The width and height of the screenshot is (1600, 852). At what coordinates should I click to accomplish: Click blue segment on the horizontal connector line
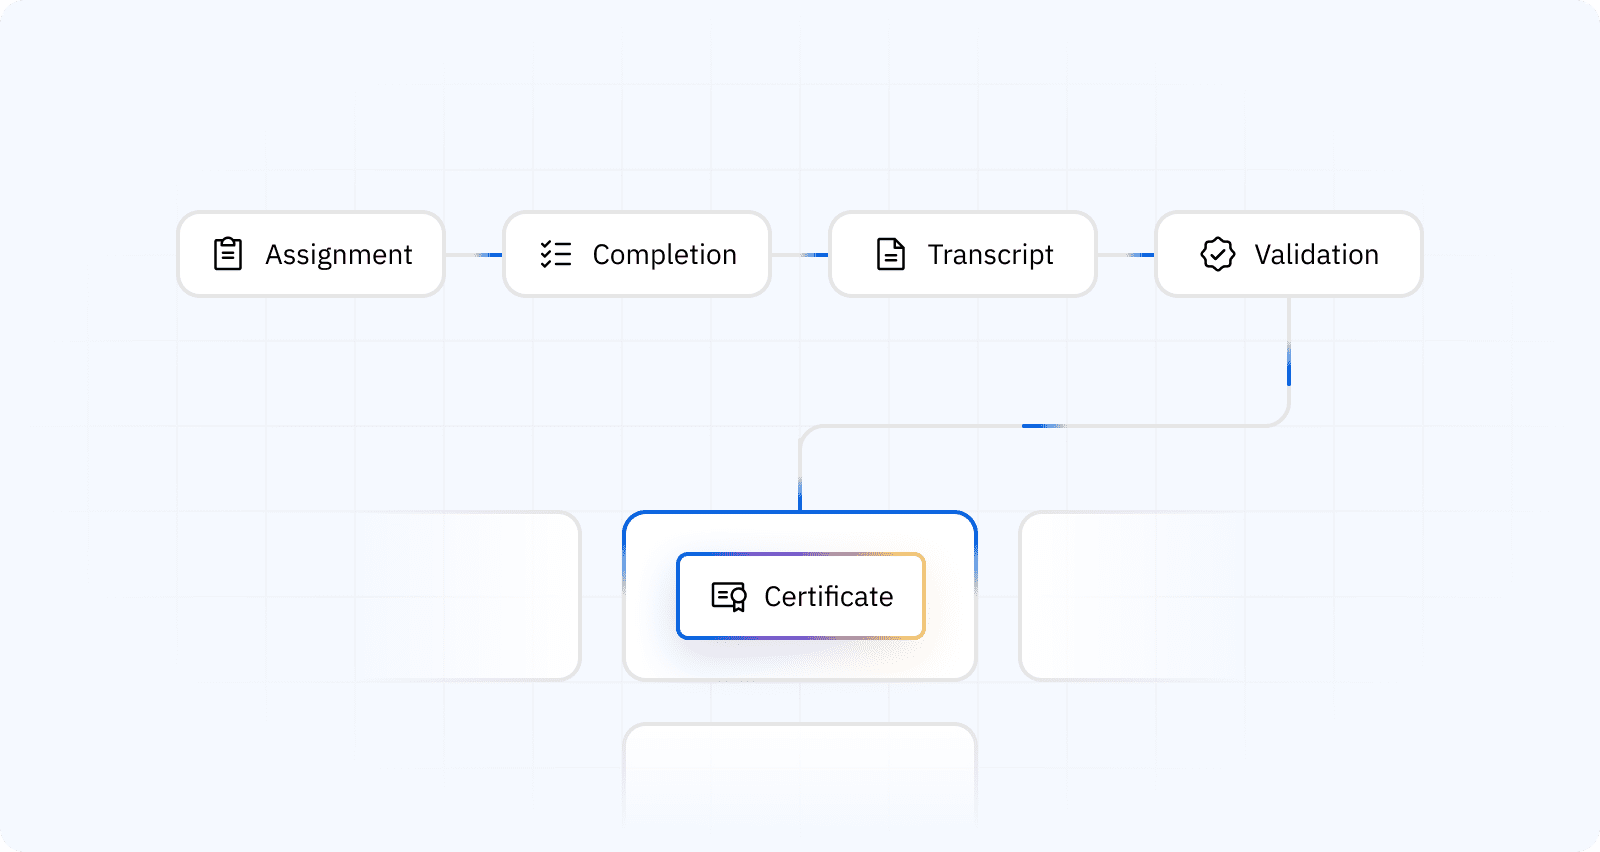tap(1040, 426)
